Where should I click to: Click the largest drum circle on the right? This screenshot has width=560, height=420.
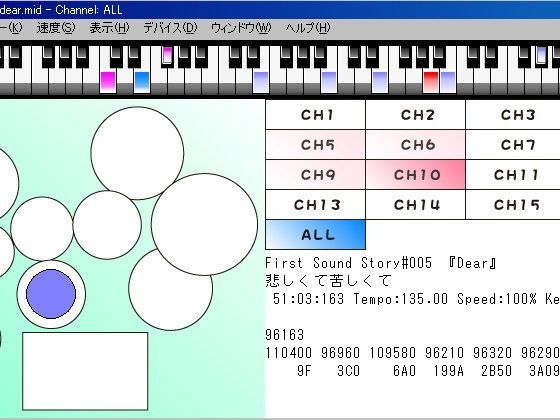204,224
